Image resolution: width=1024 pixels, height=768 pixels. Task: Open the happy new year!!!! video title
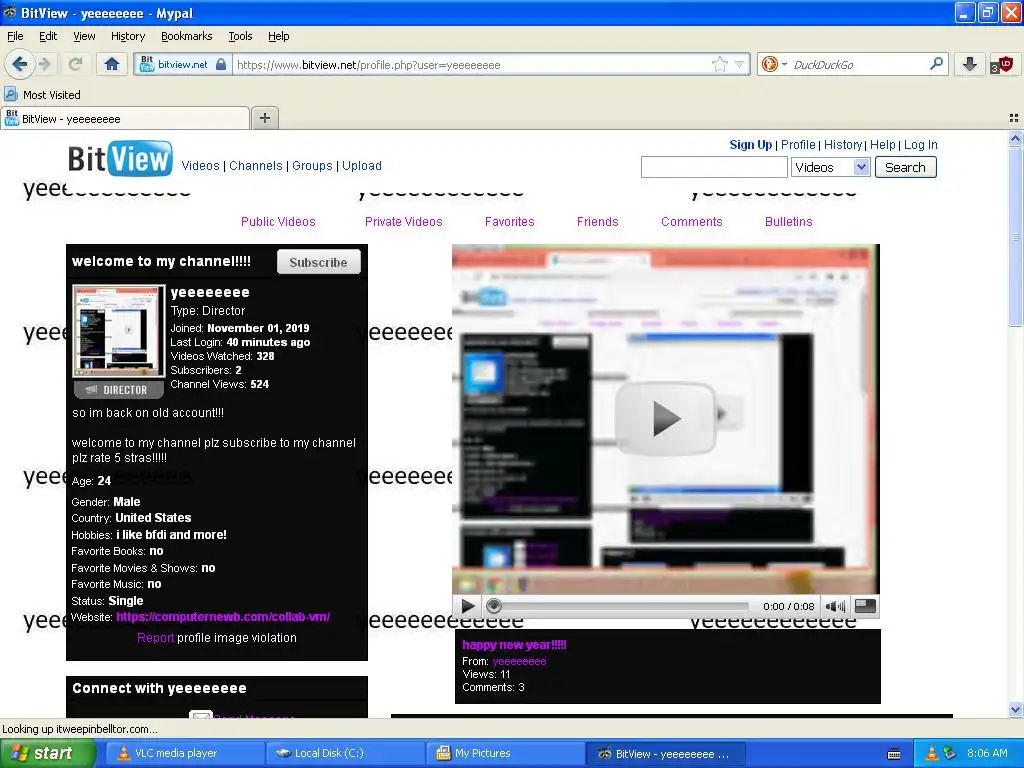515,645
